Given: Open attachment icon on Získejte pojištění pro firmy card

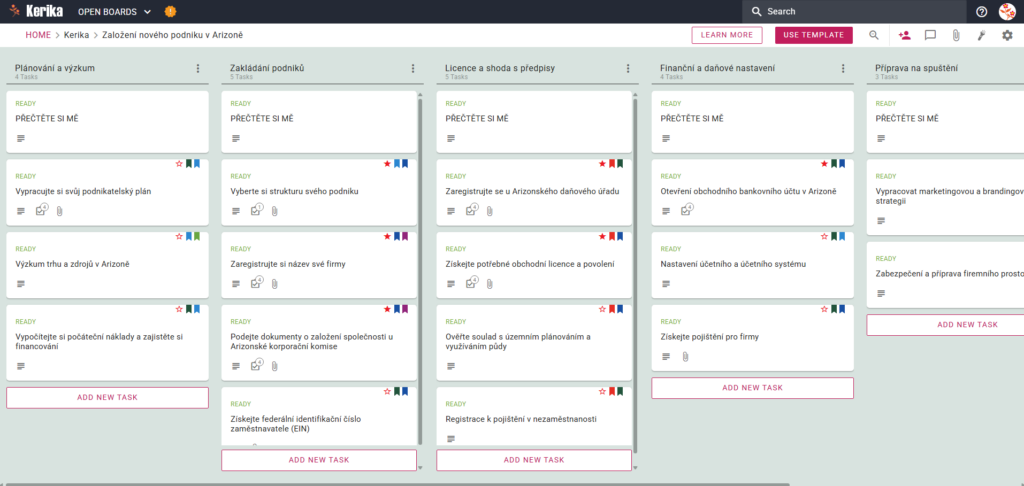Looking at the screenshot, I should 685,357.
